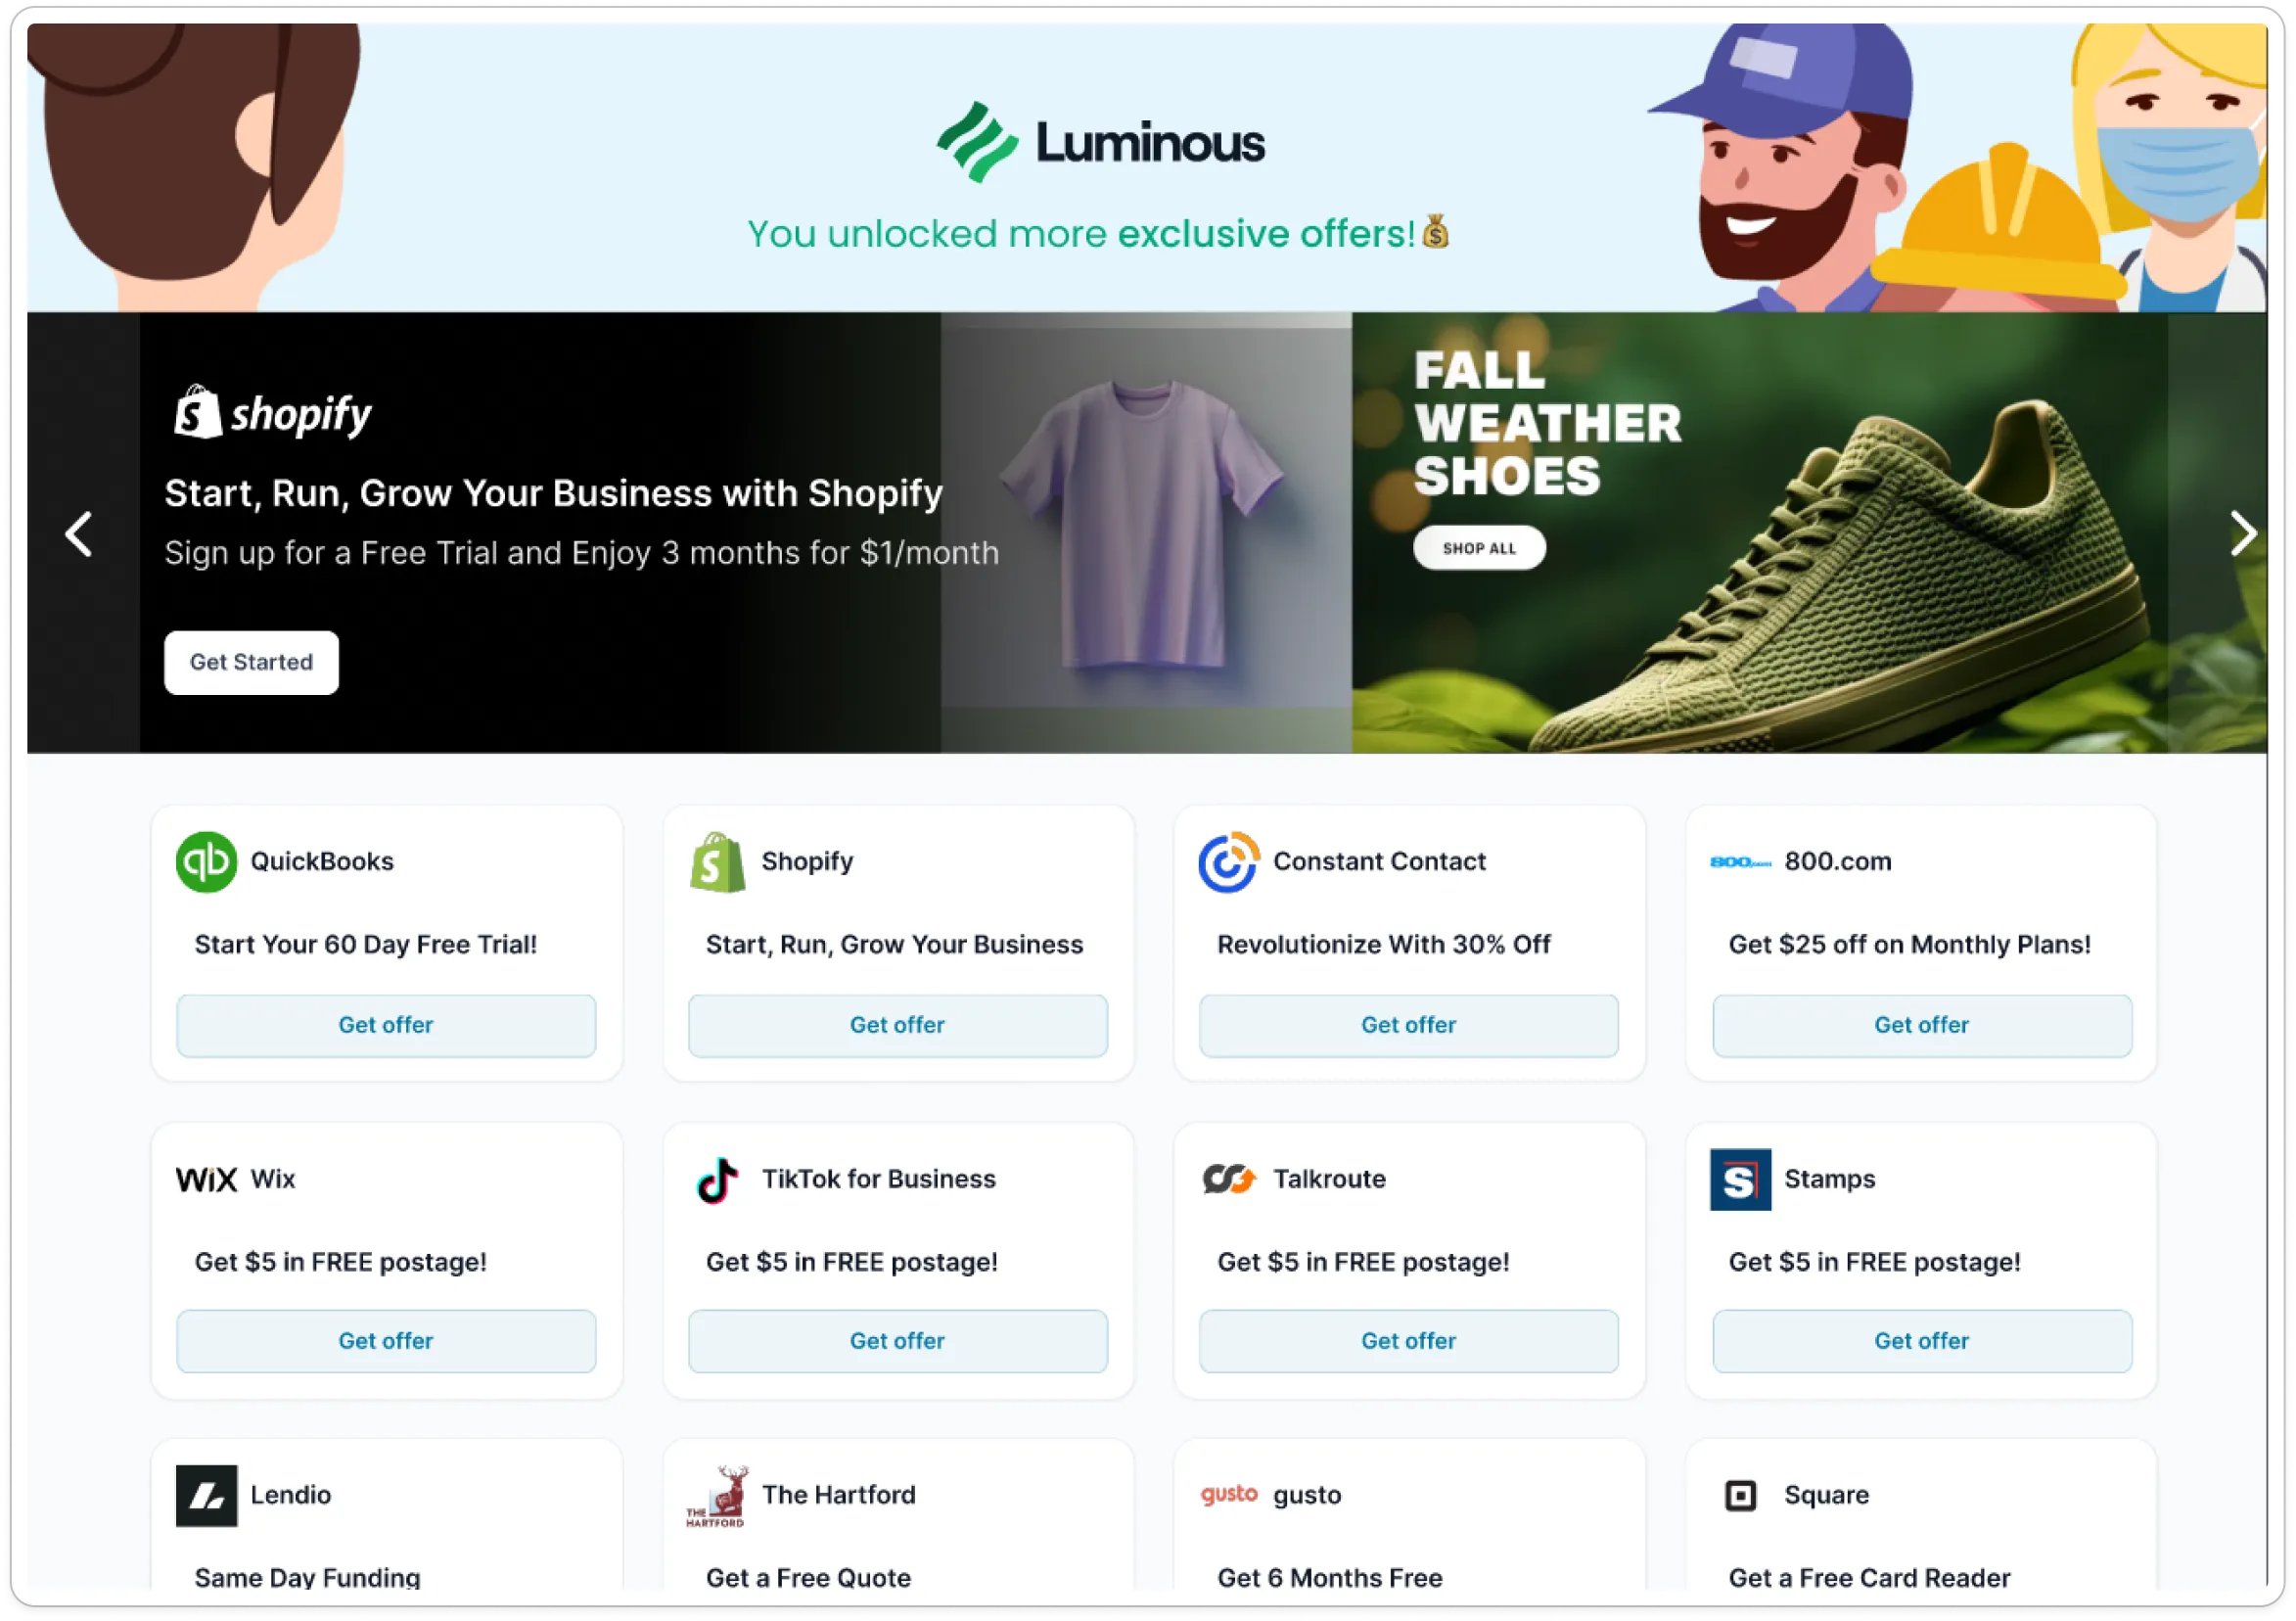Get the Wix offer

[x=386, y=1341]
